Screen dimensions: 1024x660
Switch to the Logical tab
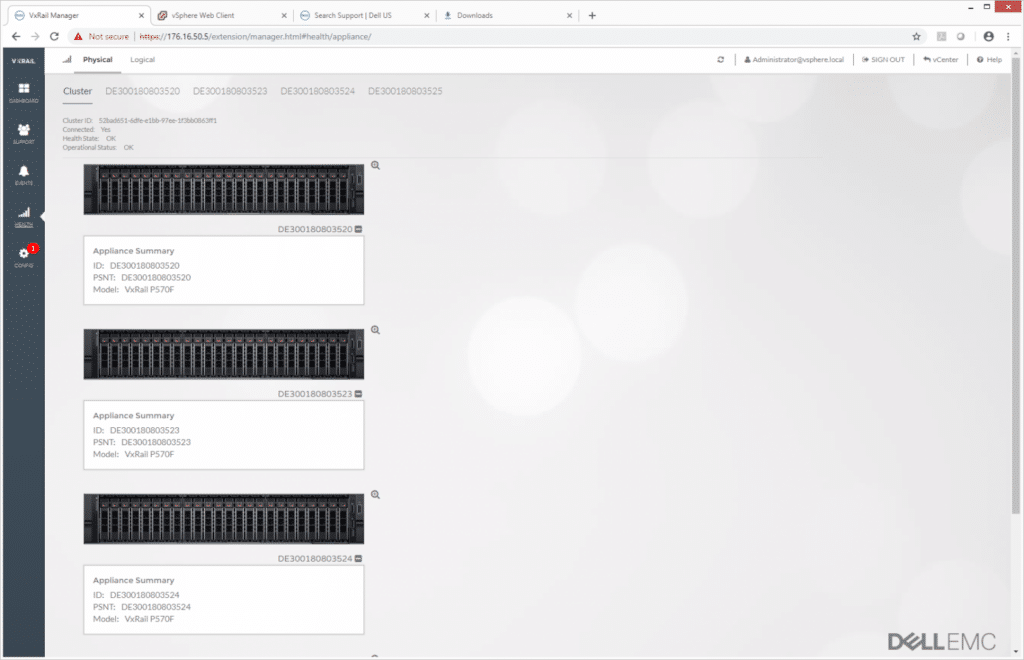(x=142, y=59)
